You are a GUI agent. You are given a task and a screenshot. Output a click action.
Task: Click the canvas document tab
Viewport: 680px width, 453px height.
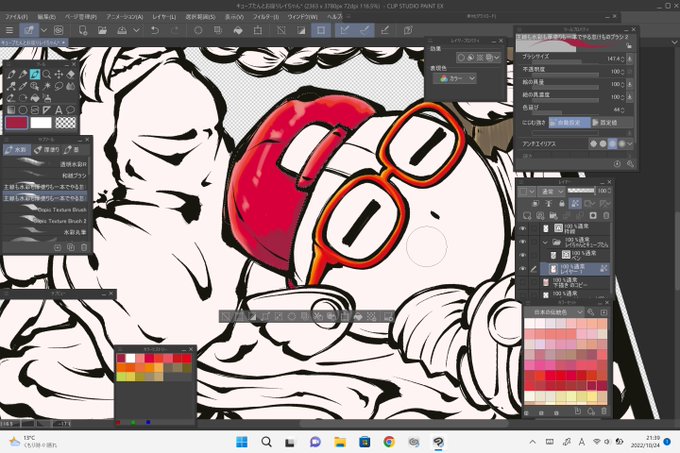[x=34, y=42]
